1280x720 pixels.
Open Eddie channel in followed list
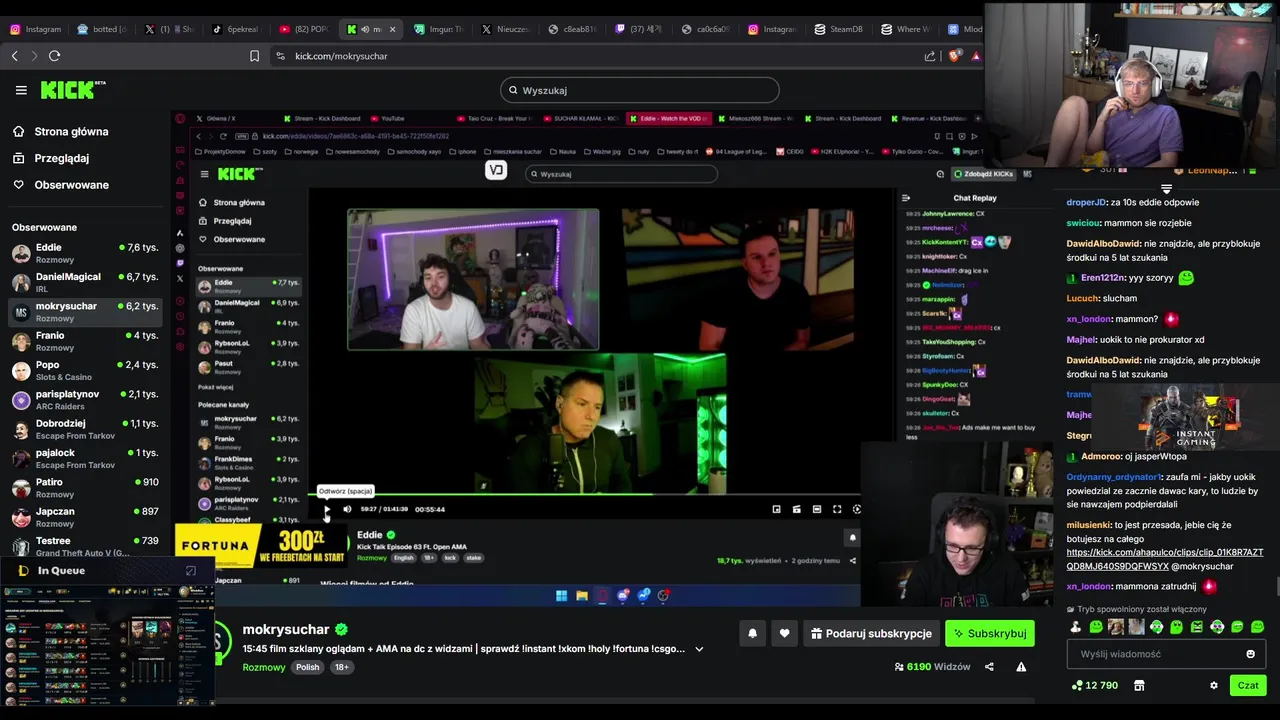point(85,253)
